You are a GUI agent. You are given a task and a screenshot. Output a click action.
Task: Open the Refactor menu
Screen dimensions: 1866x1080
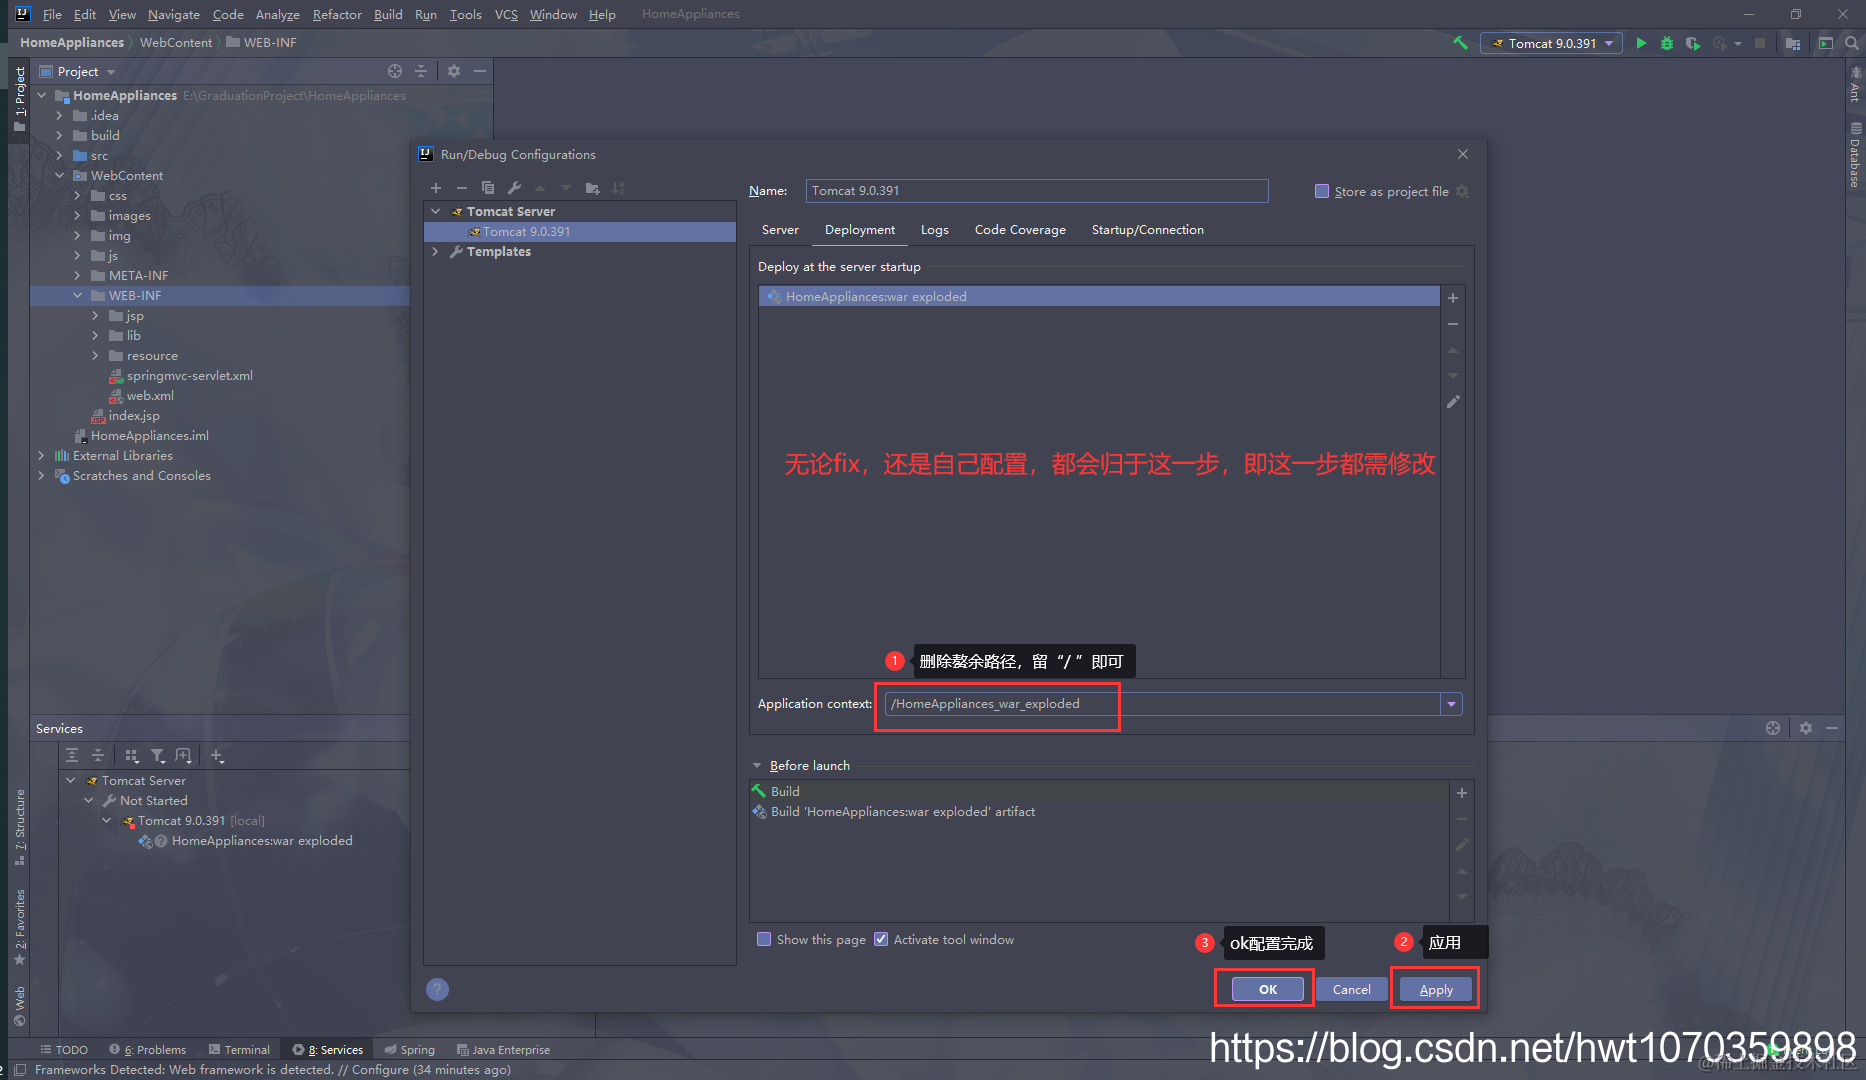click(x=337, y=14)
